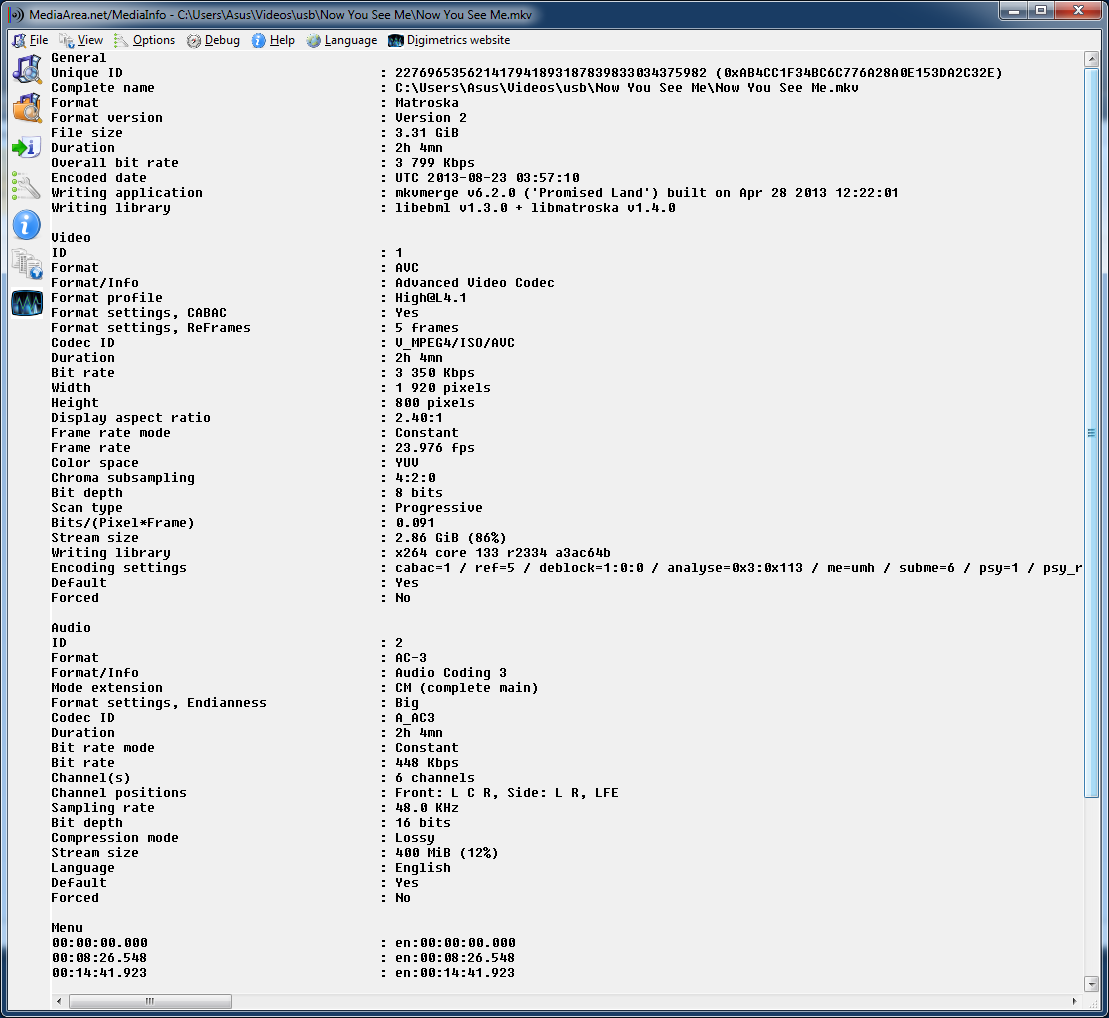Click the 'Progressive' scan type value
This screenshot has height=1018, width=1109.
[x=439, y=508]
